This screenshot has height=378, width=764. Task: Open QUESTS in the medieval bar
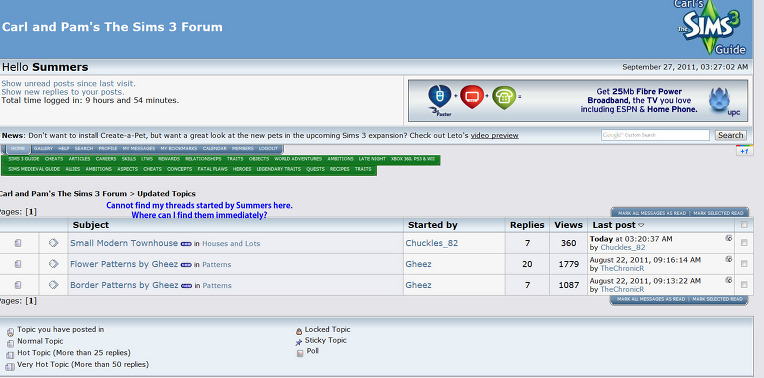[x=315, y=169]
